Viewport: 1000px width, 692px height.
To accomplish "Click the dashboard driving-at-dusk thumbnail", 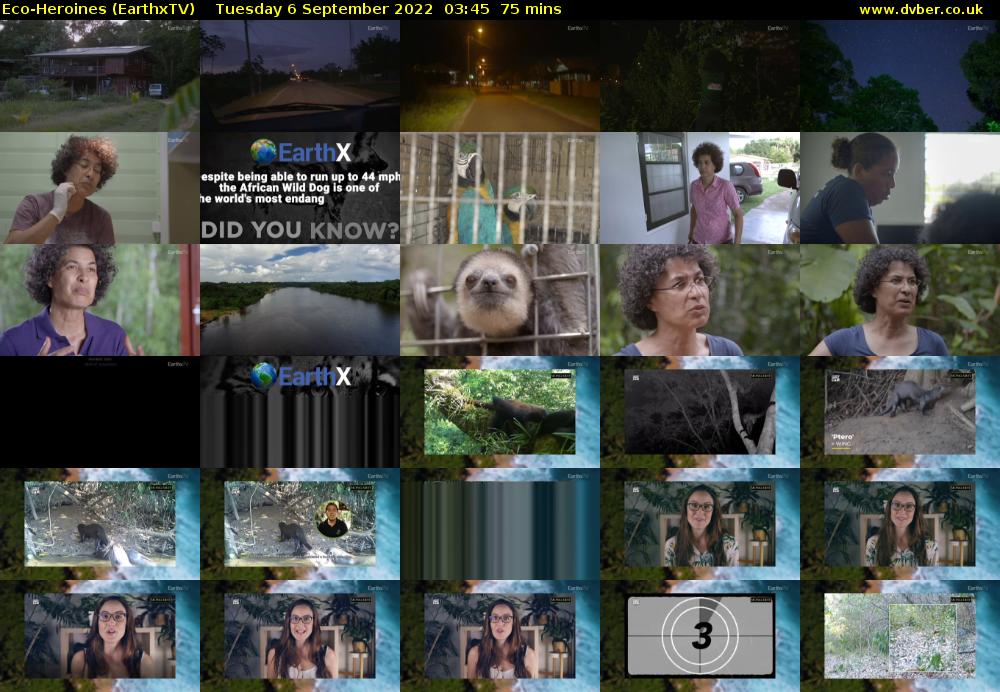I will (298, 76).
